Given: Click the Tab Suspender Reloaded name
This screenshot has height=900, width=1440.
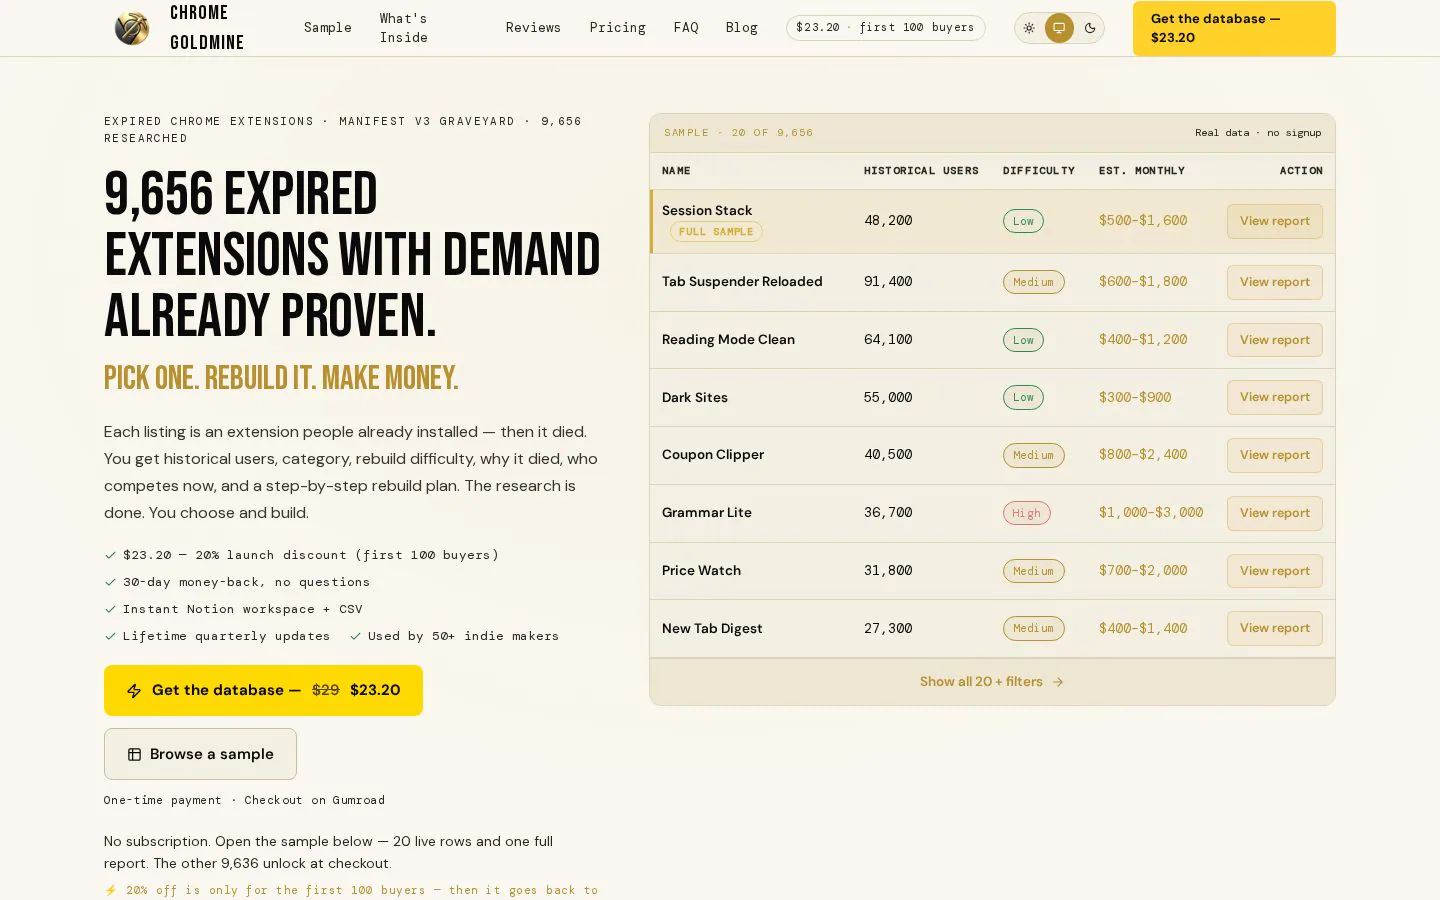Looking at the screenshot, I should tap(742, 282).
